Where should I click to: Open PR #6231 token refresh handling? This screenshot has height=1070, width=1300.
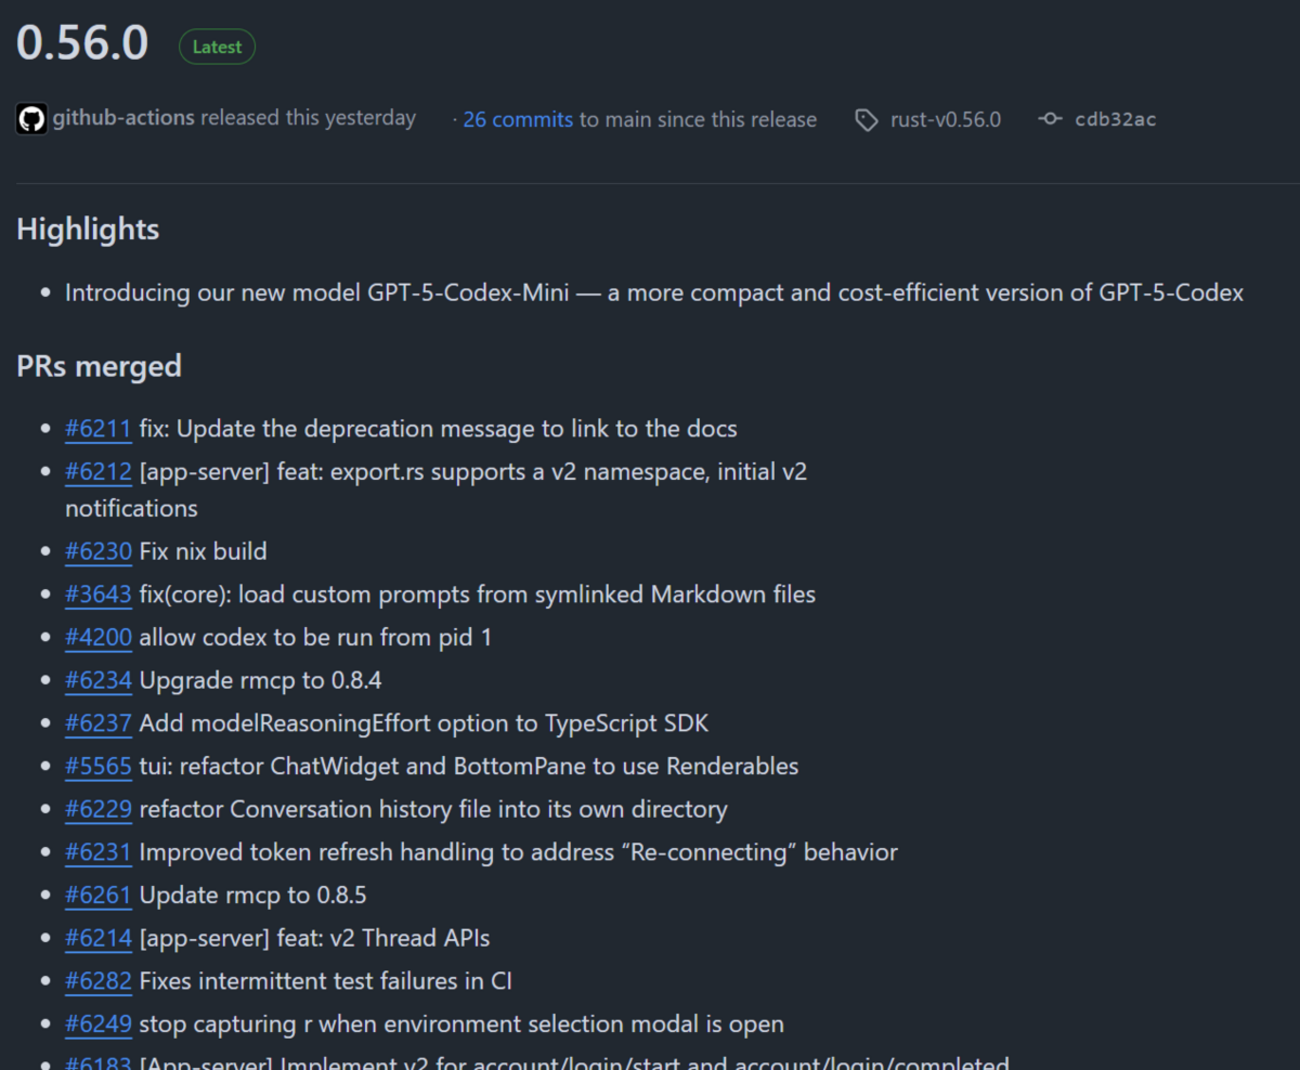(x=98, y=853)
